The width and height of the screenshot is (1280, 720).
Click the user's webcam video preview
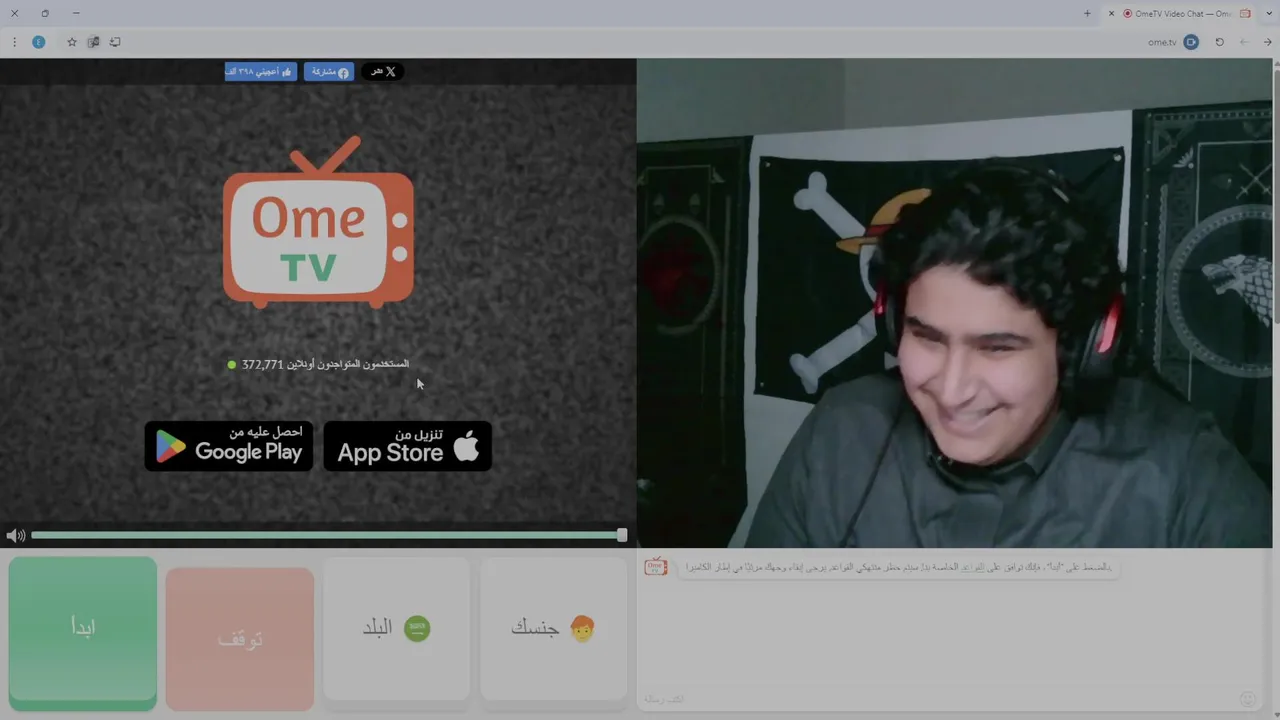[x=954, y=303]
